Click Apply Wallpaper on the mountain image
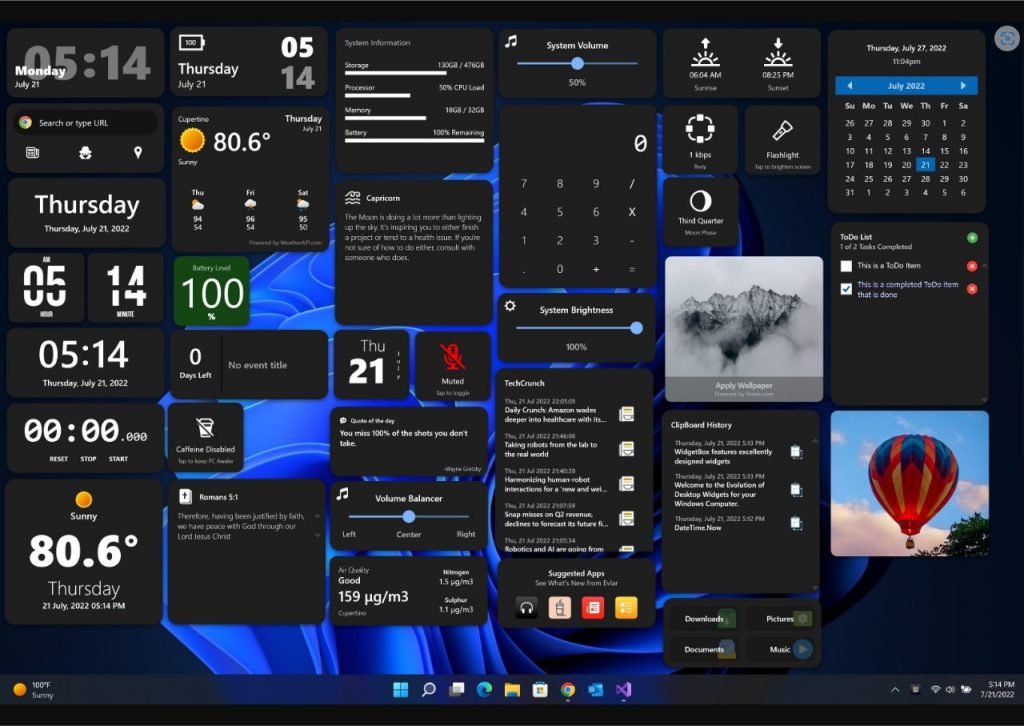 pos(744,385)
